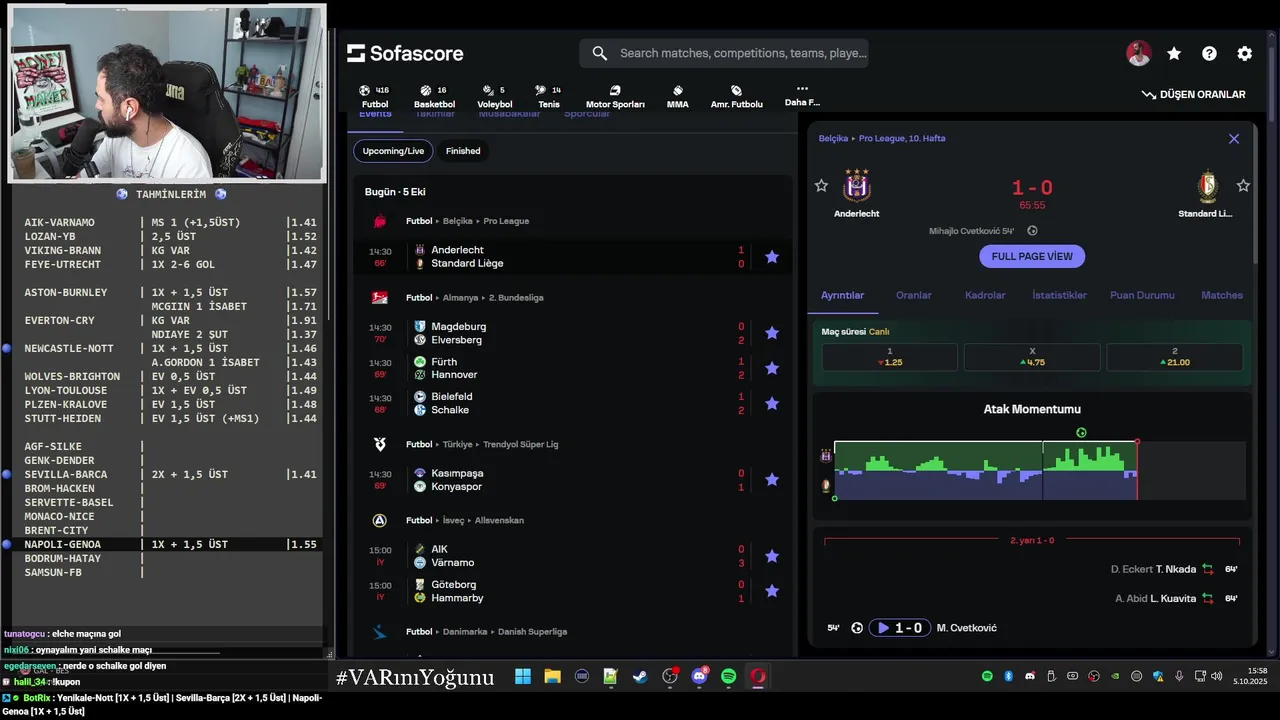Switch to Matches tab
This screenshot has width=1280, height=720.
tap(1222, 295)
